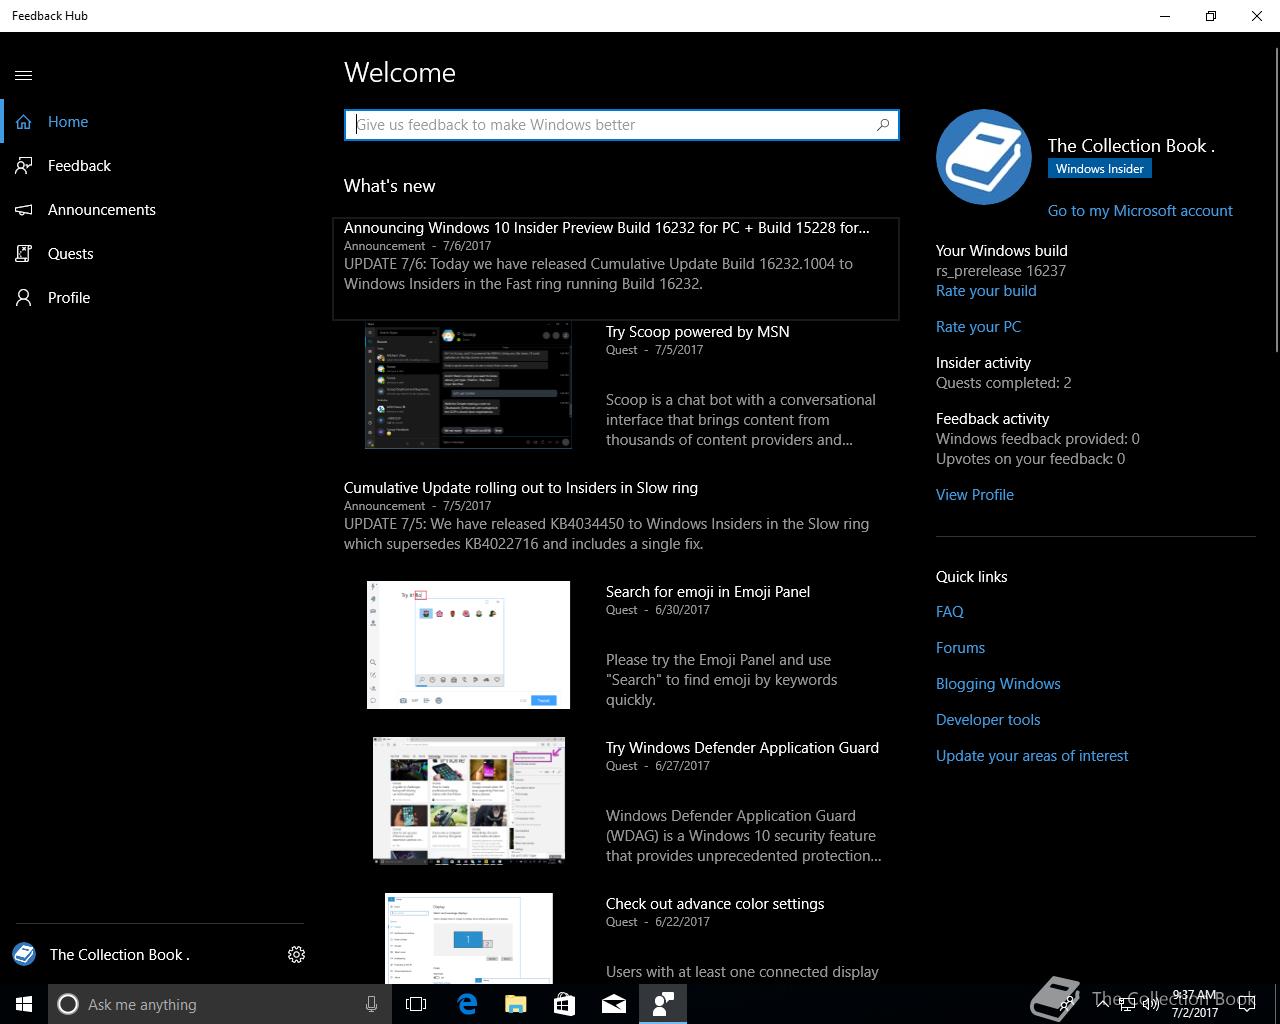Image resolution: width=1280 pixels, height=1024 pixels.
Task: Open Emoji Panel quest thumbnail
Action: pos(468,645)
